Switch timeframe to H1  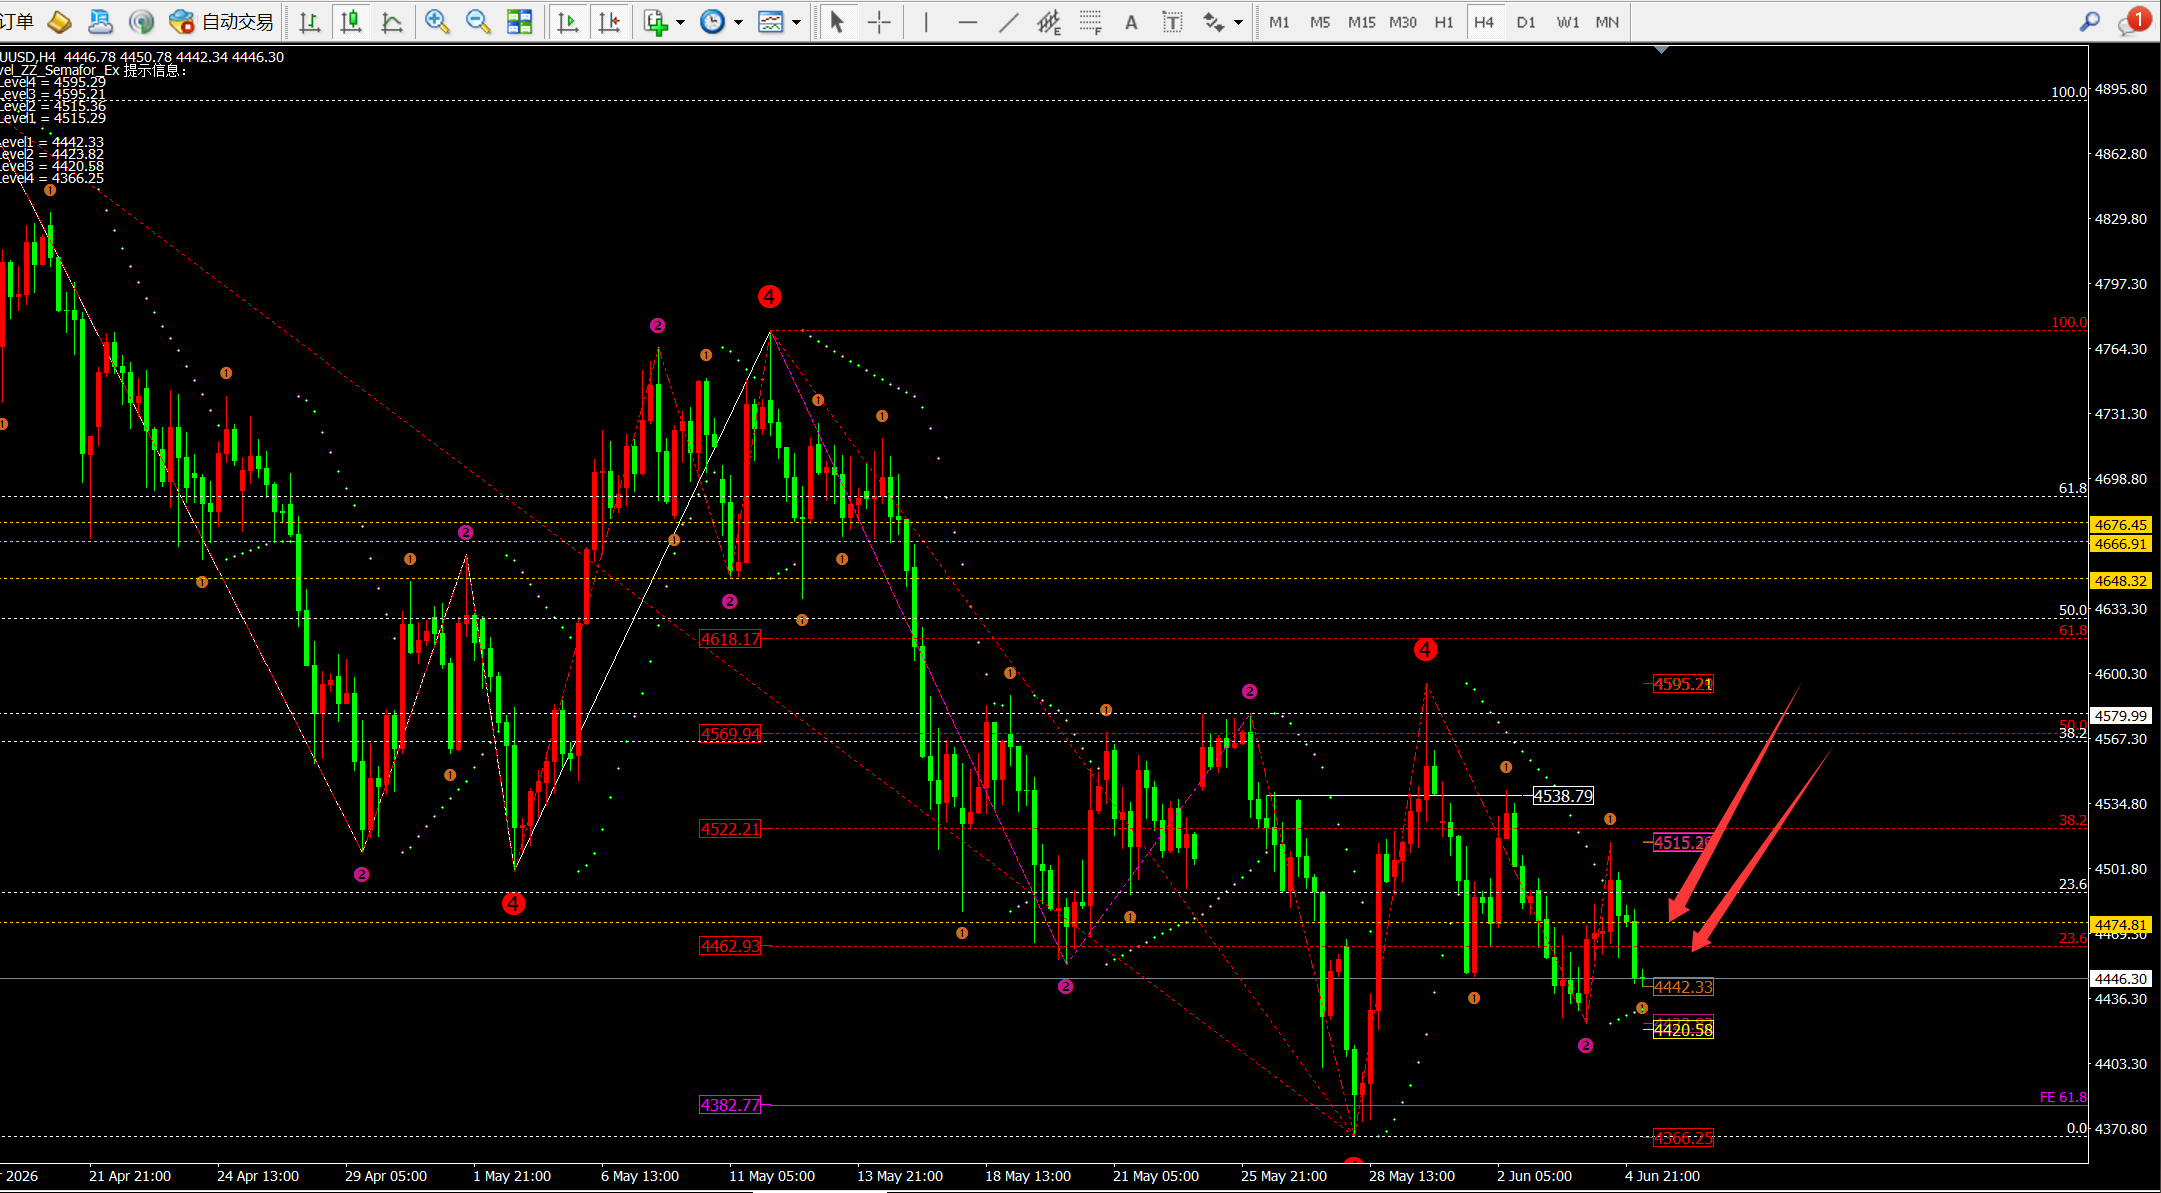[x=1444, y=22]
